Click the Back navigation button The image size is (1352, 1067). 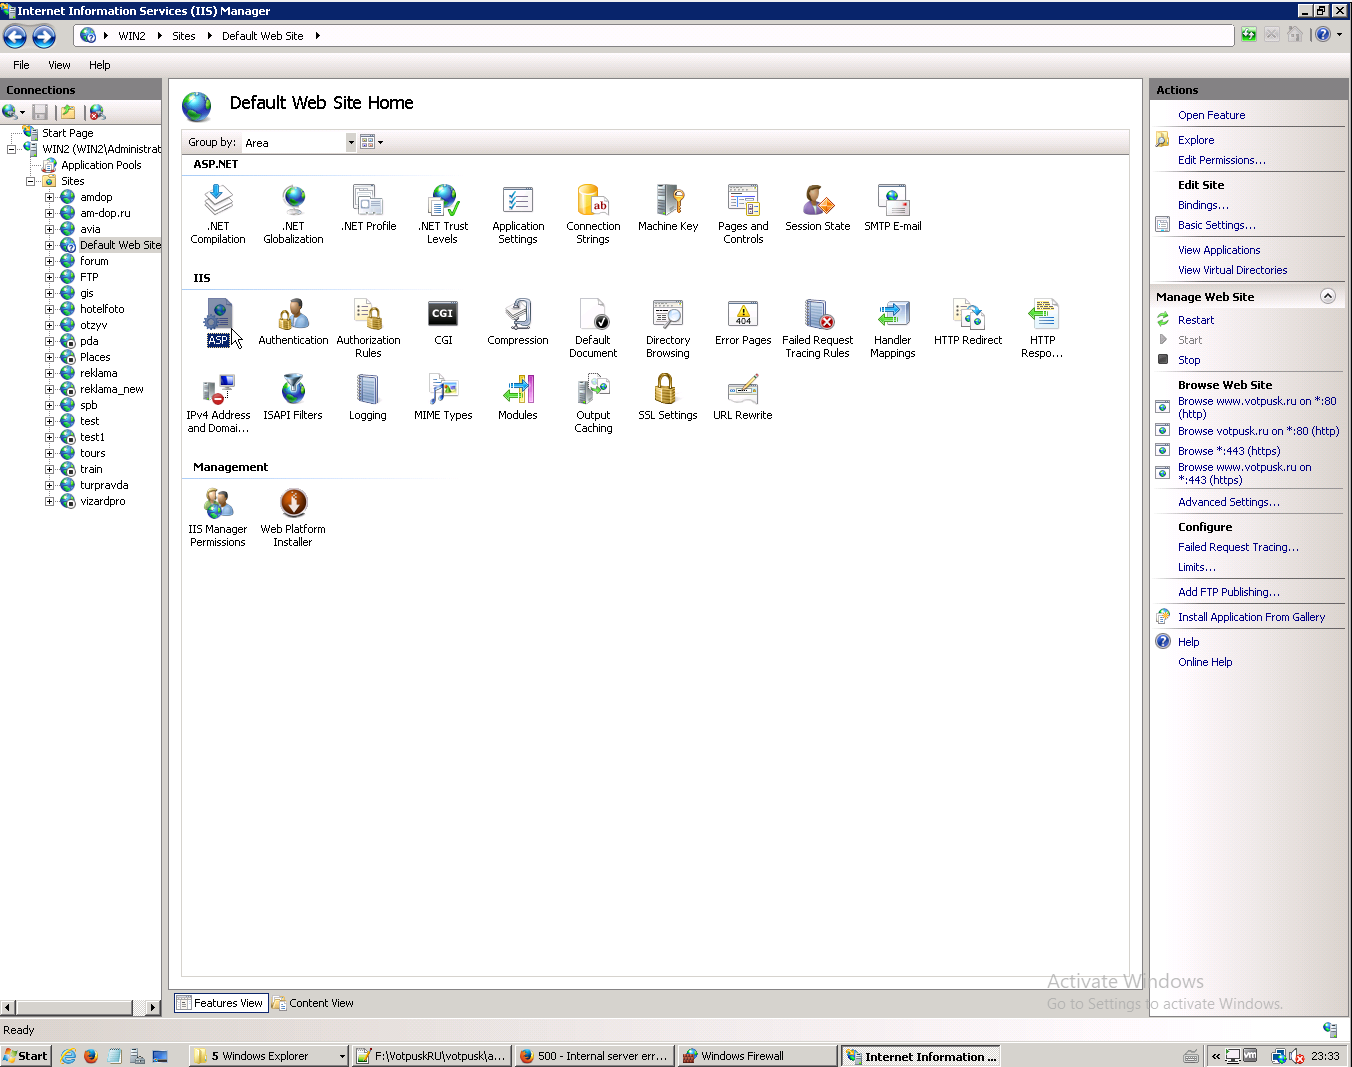coord(15,37)
